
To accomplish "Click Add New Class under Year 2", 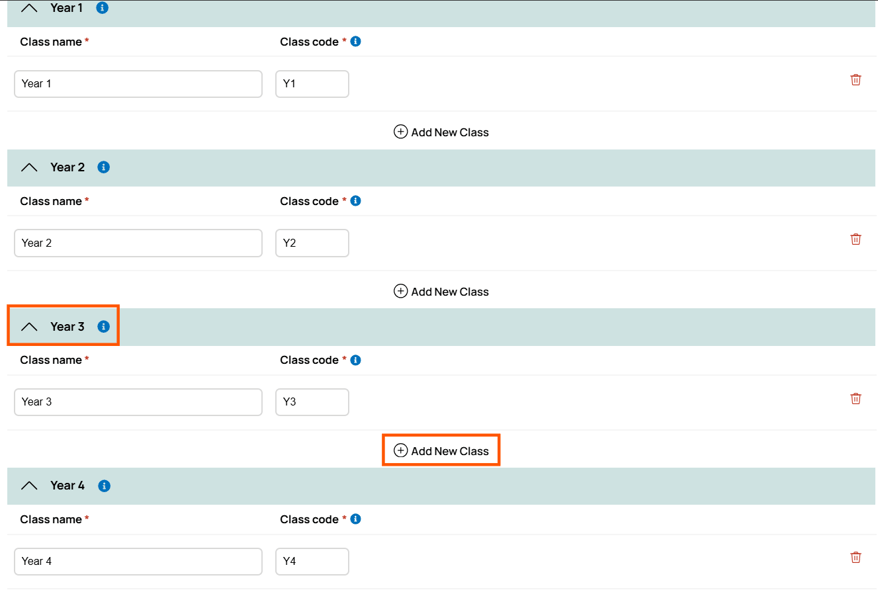I will 441,291.
